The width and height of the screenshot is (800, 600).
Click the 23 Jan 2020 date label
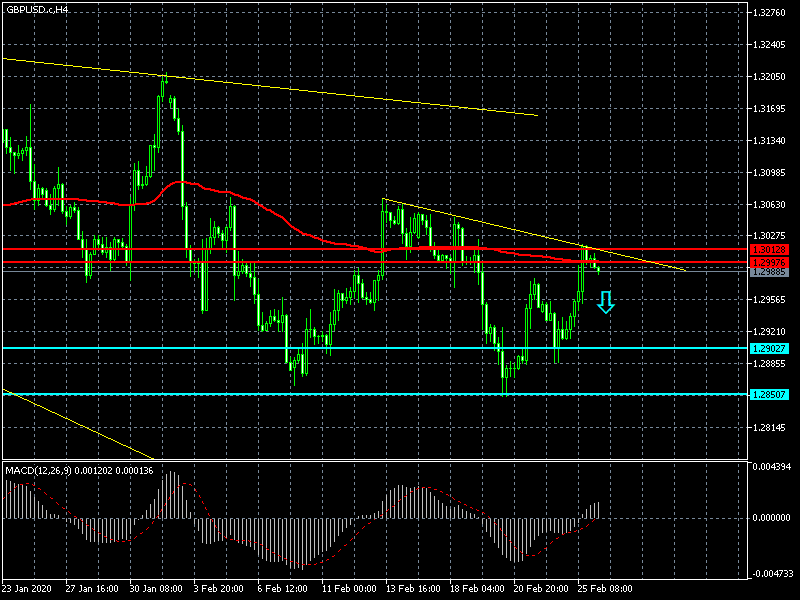(x=27, y=589)
